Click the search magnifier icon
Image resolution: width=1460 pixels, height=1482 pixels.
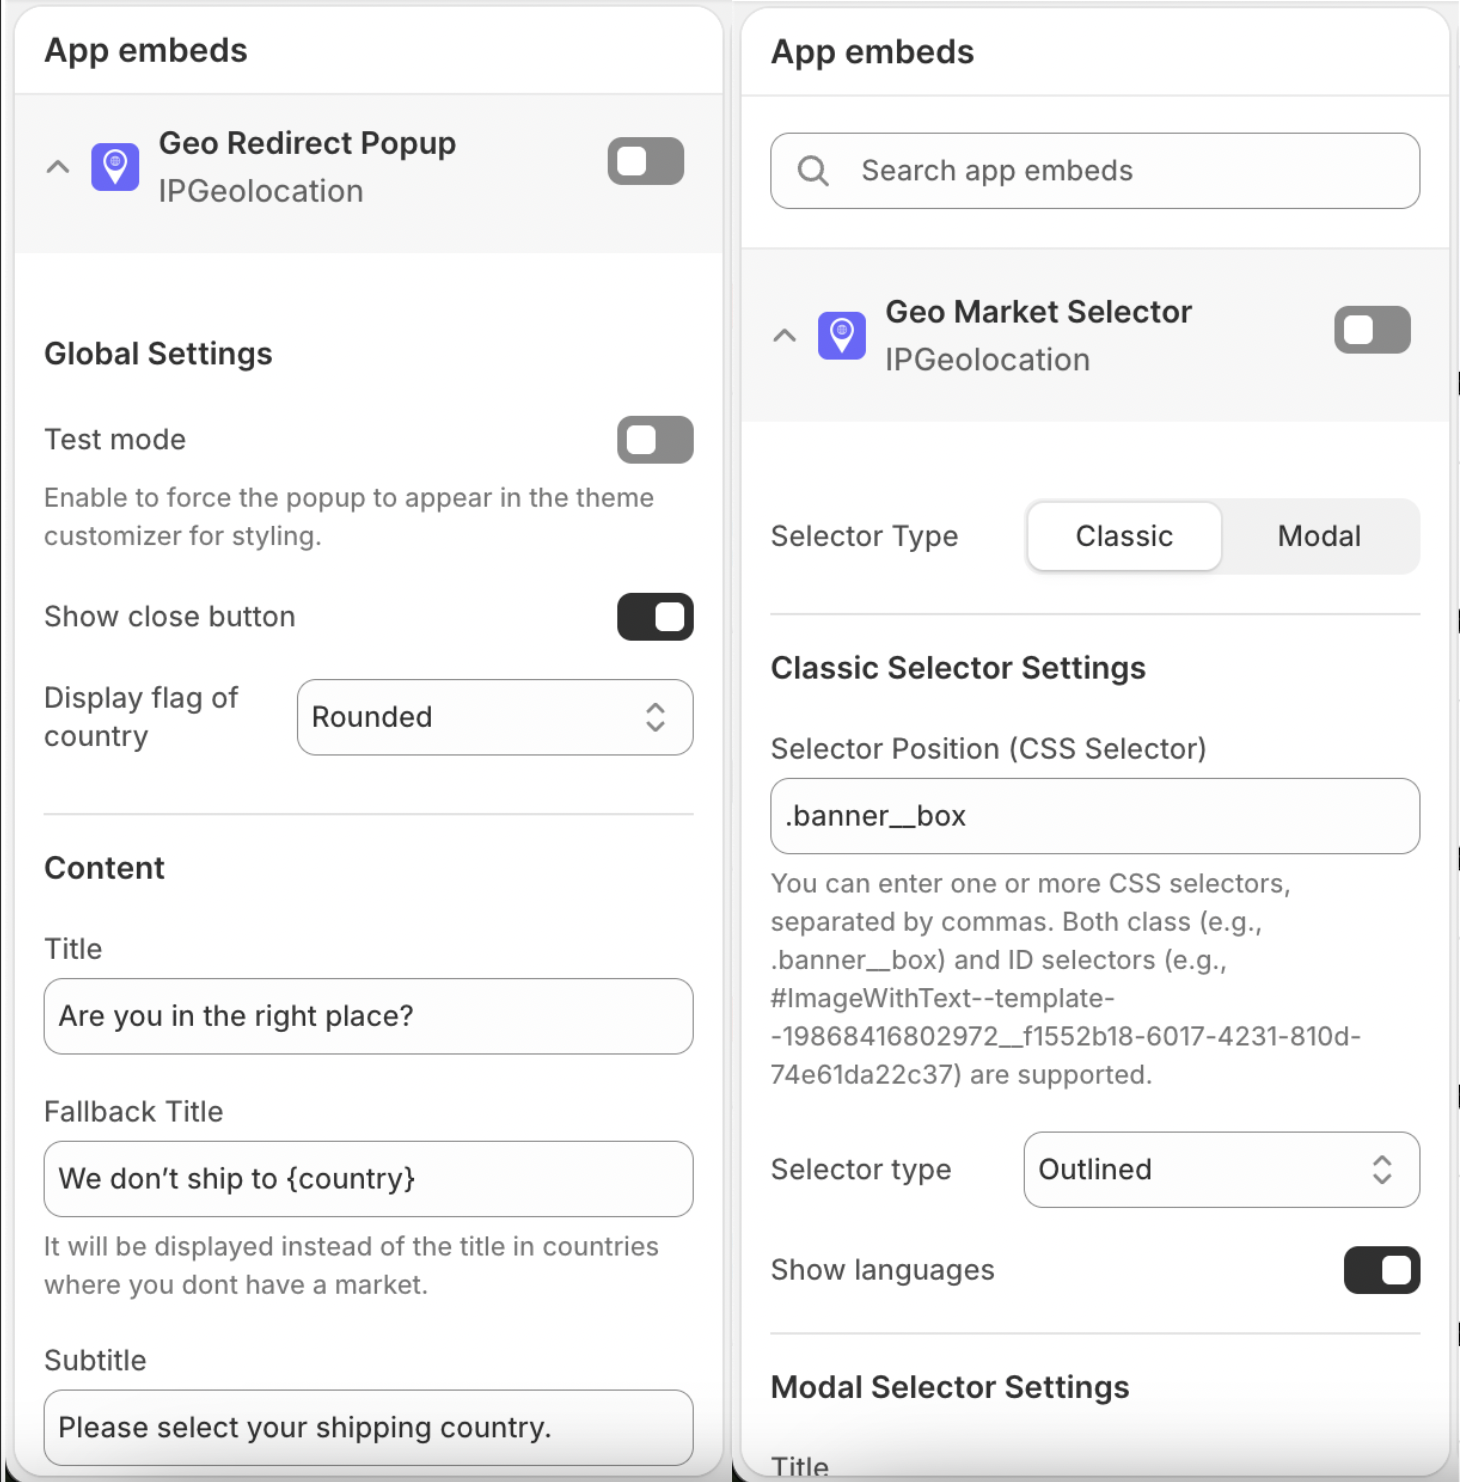(812, 171)
